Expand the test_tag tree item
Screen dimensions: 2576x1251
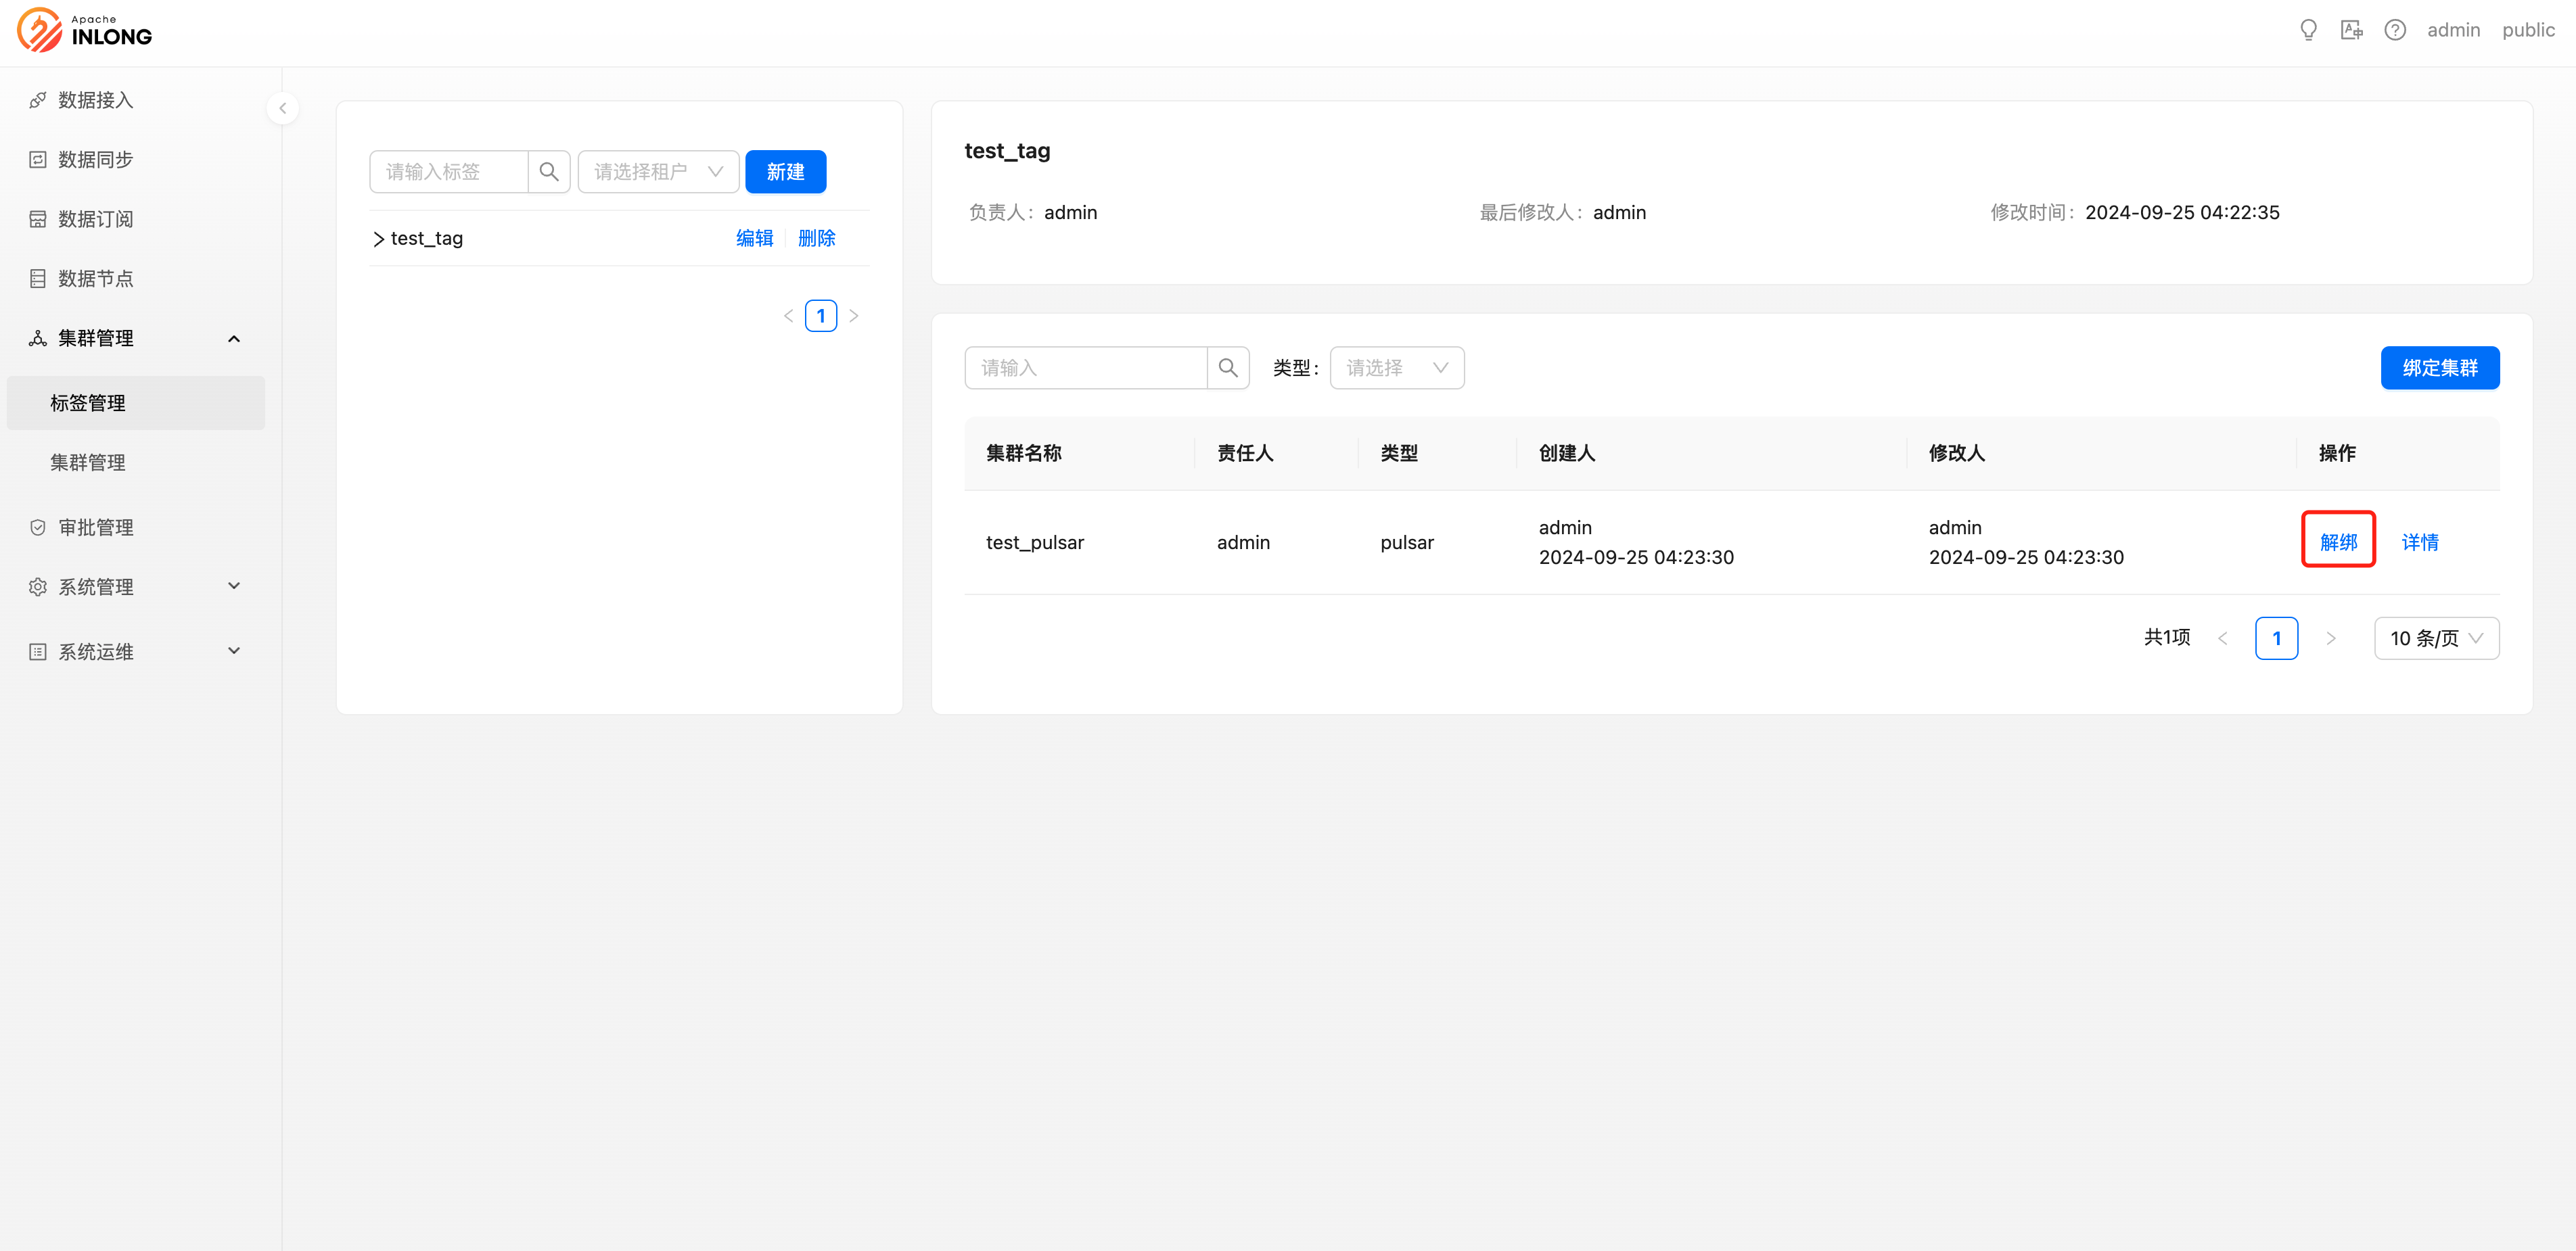[x=379, y=239]
